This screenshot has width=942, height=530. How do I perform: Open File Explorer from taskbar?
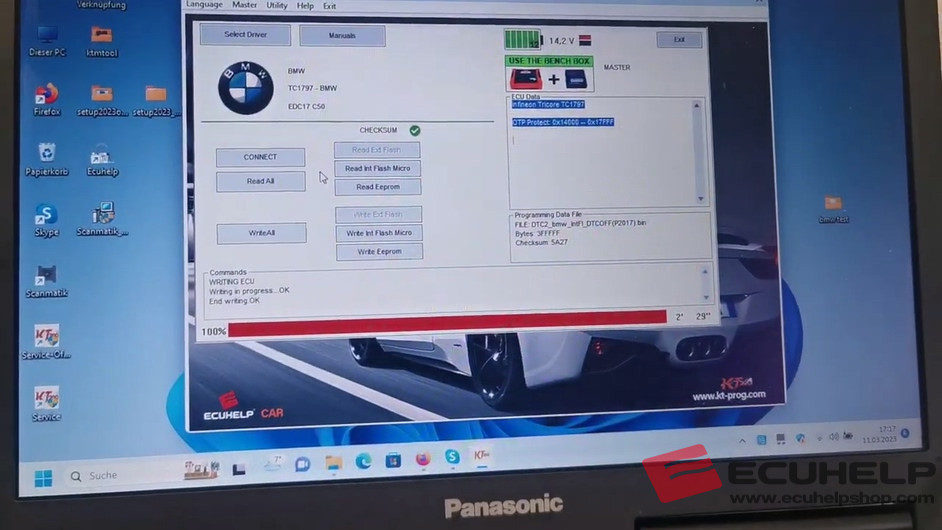[x=333, y=462]
